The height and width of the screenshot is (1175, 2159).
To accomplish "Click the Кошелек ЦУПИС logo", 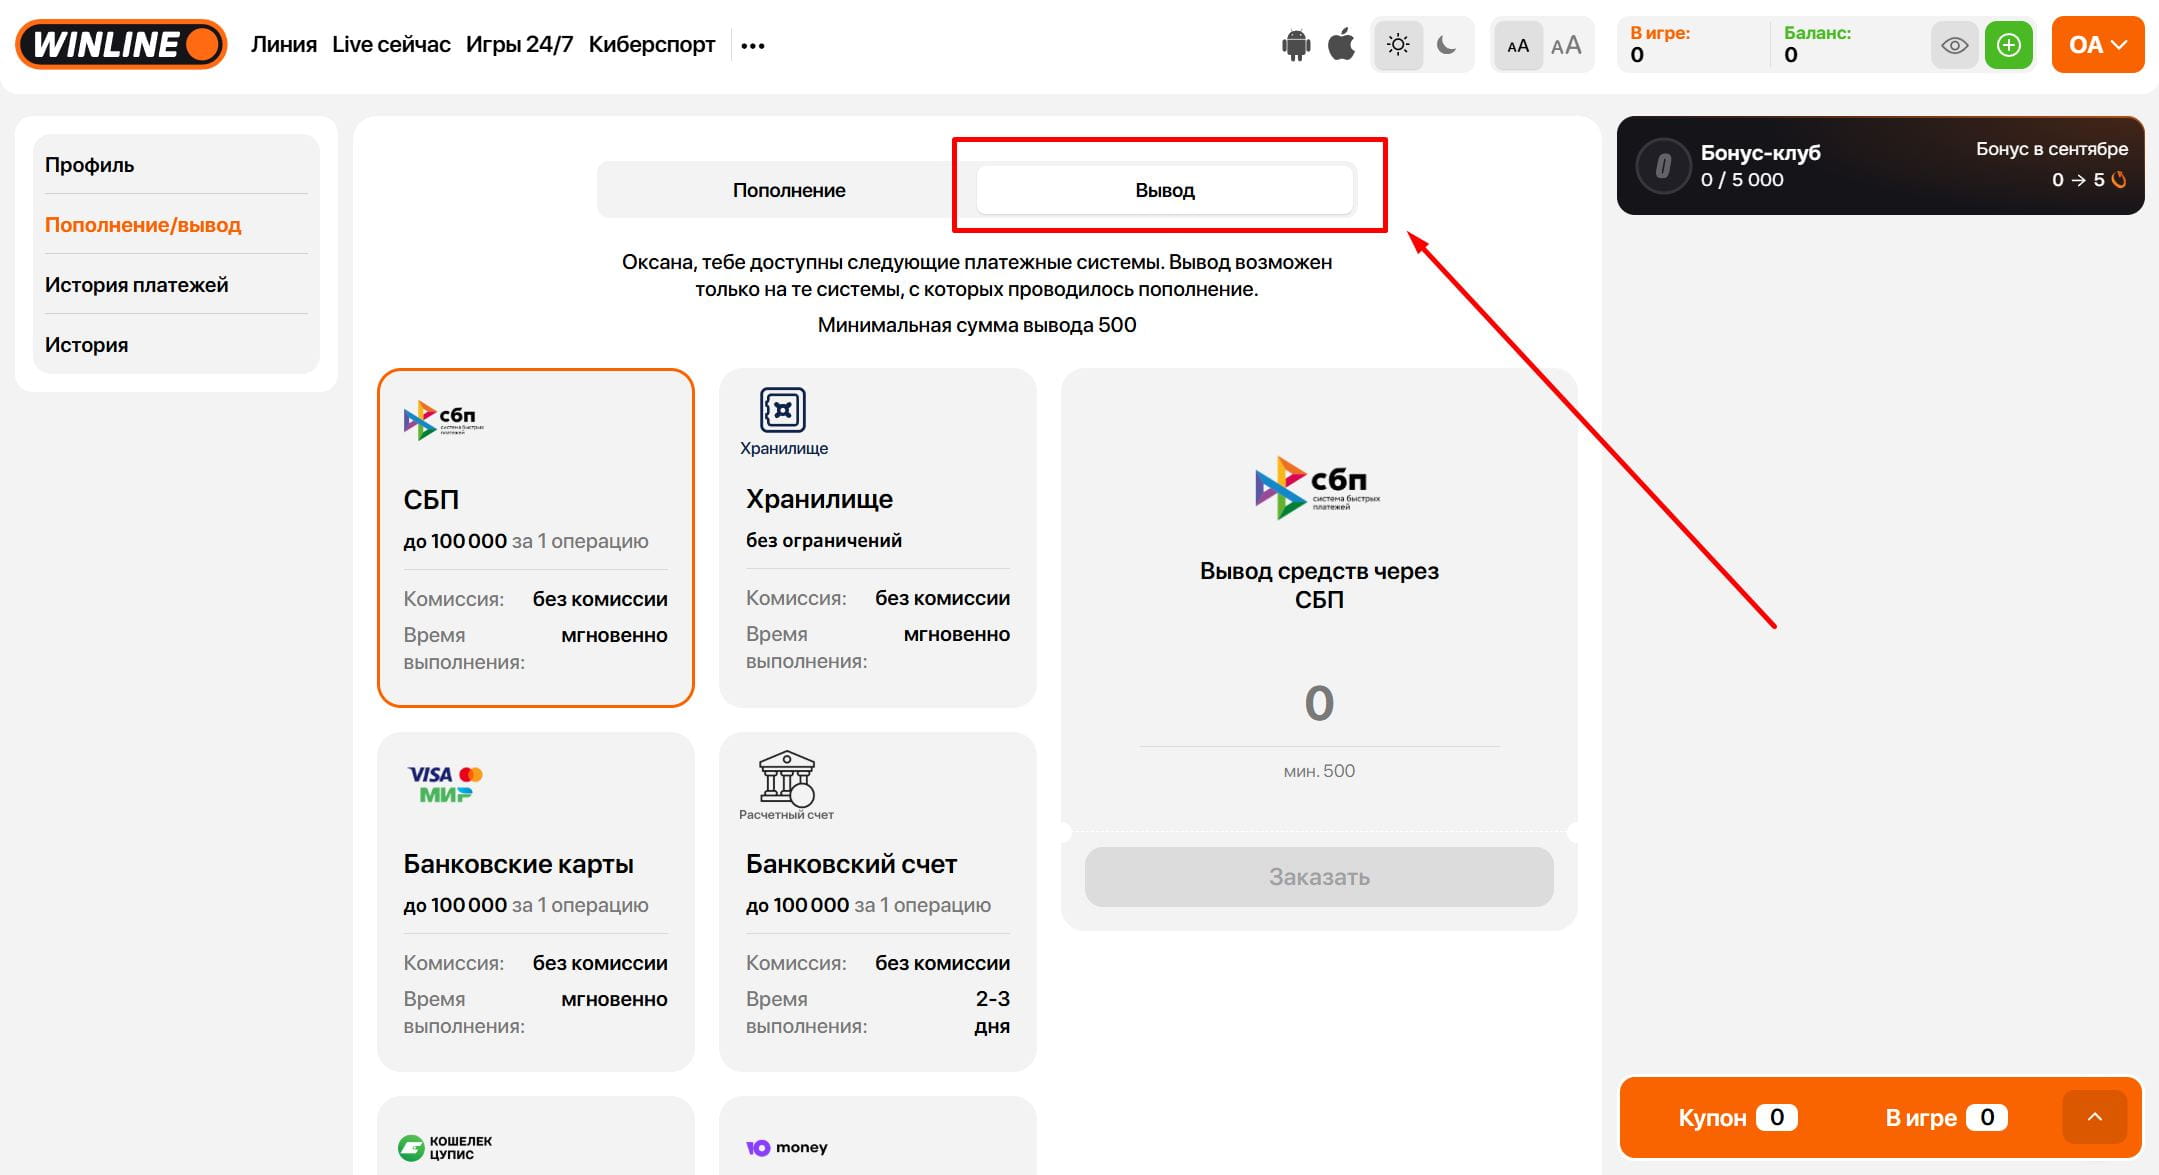I will (x=445, y=1147).
